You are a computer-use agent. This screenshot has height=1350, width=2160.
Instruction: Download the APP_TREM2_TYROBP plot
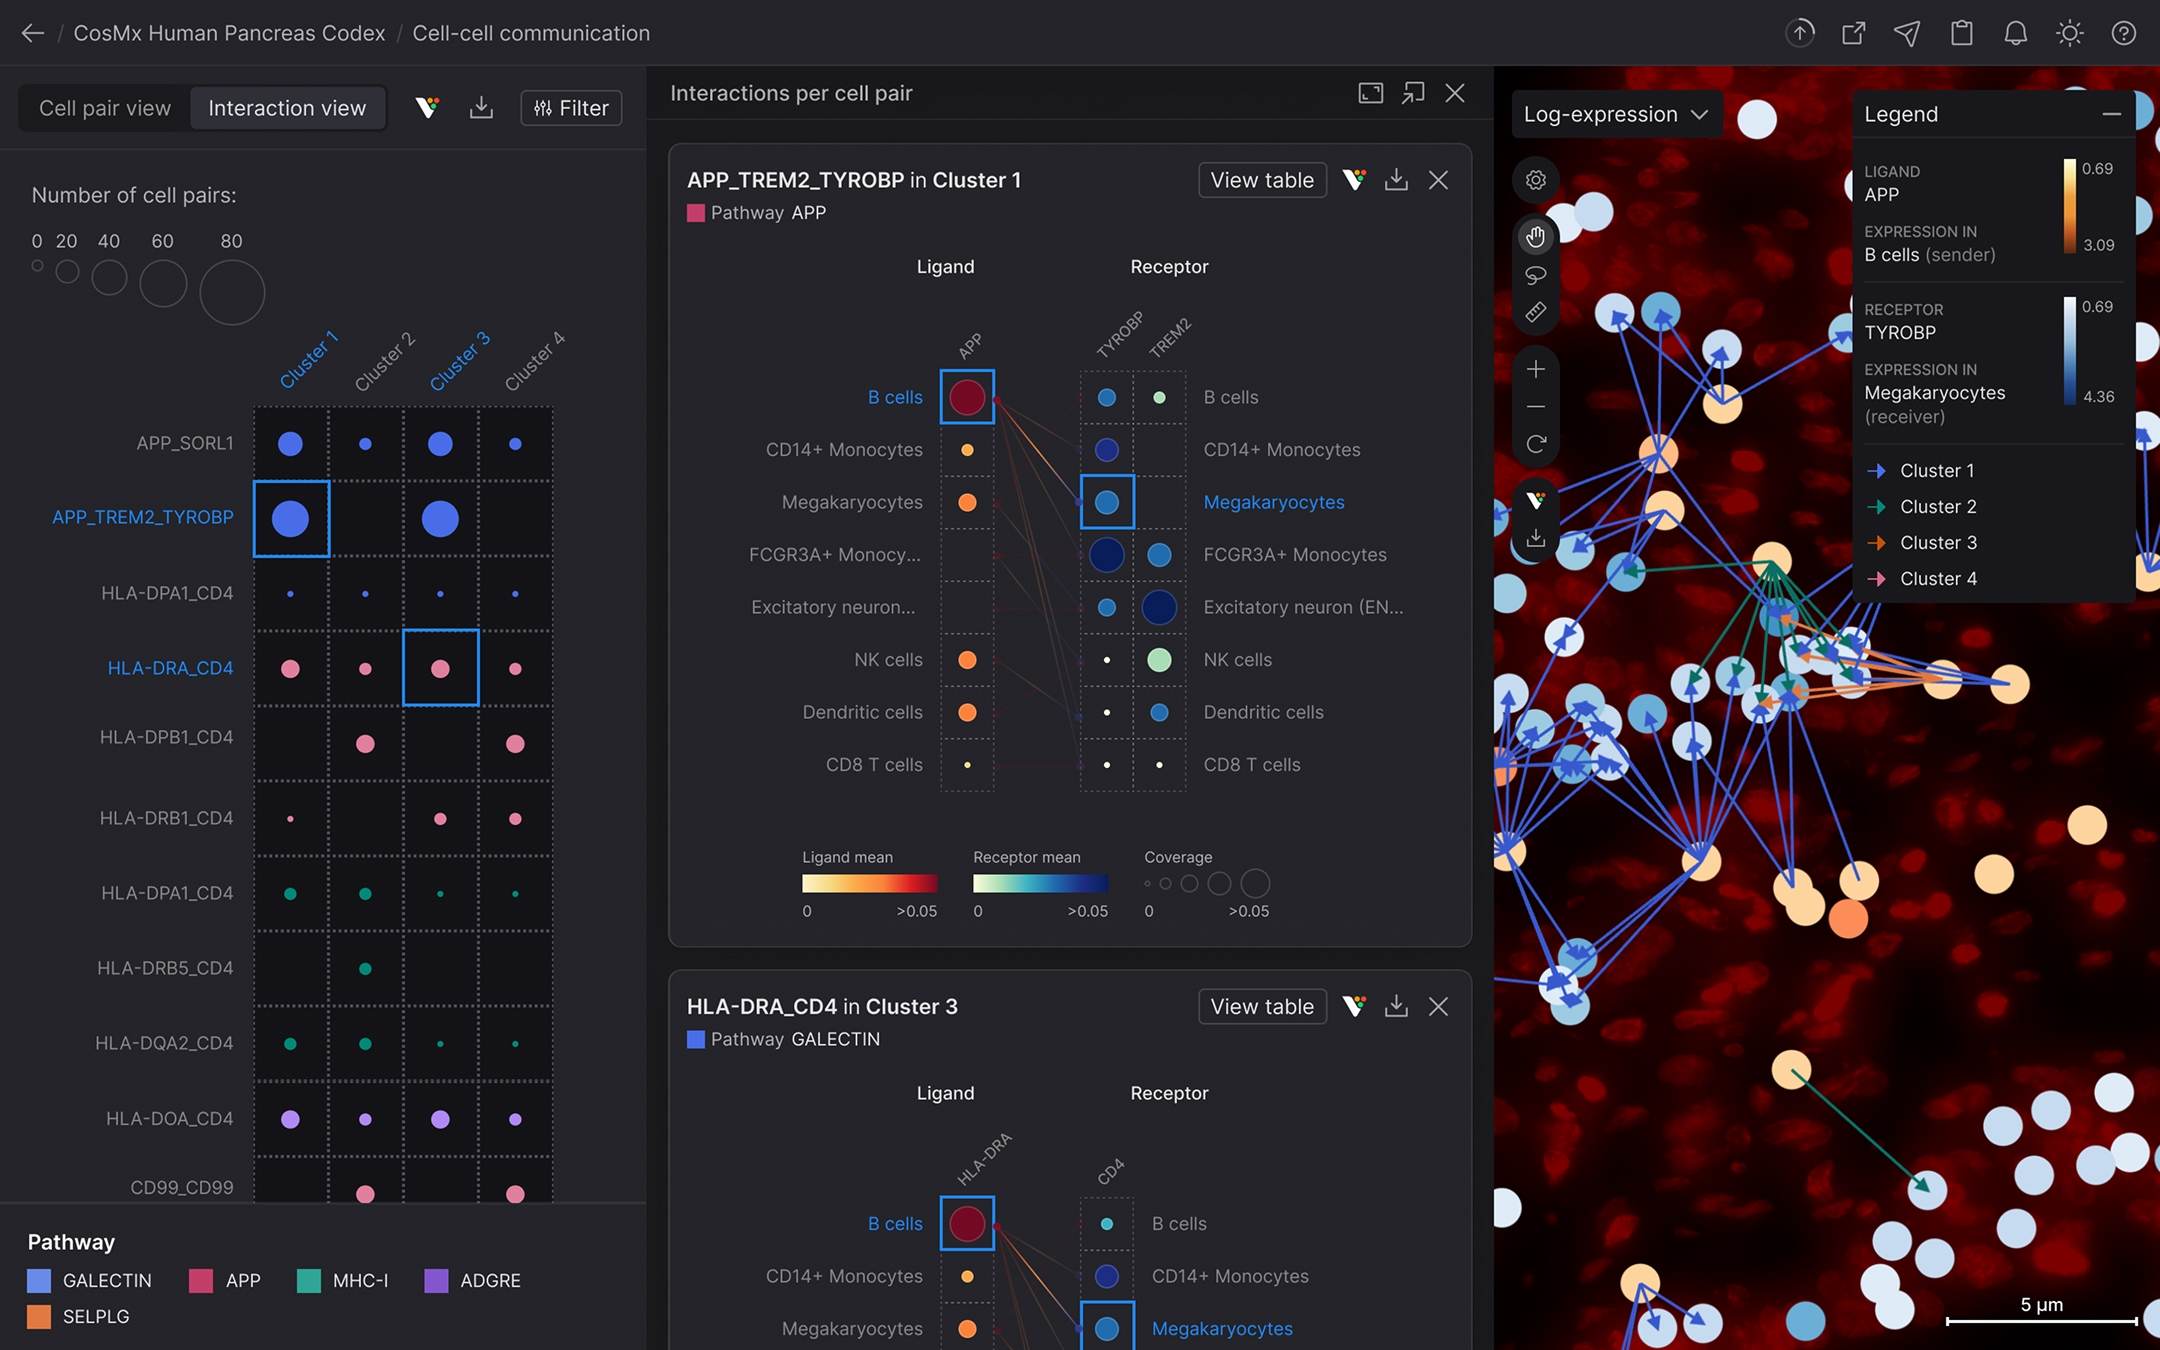[1396, 180]
